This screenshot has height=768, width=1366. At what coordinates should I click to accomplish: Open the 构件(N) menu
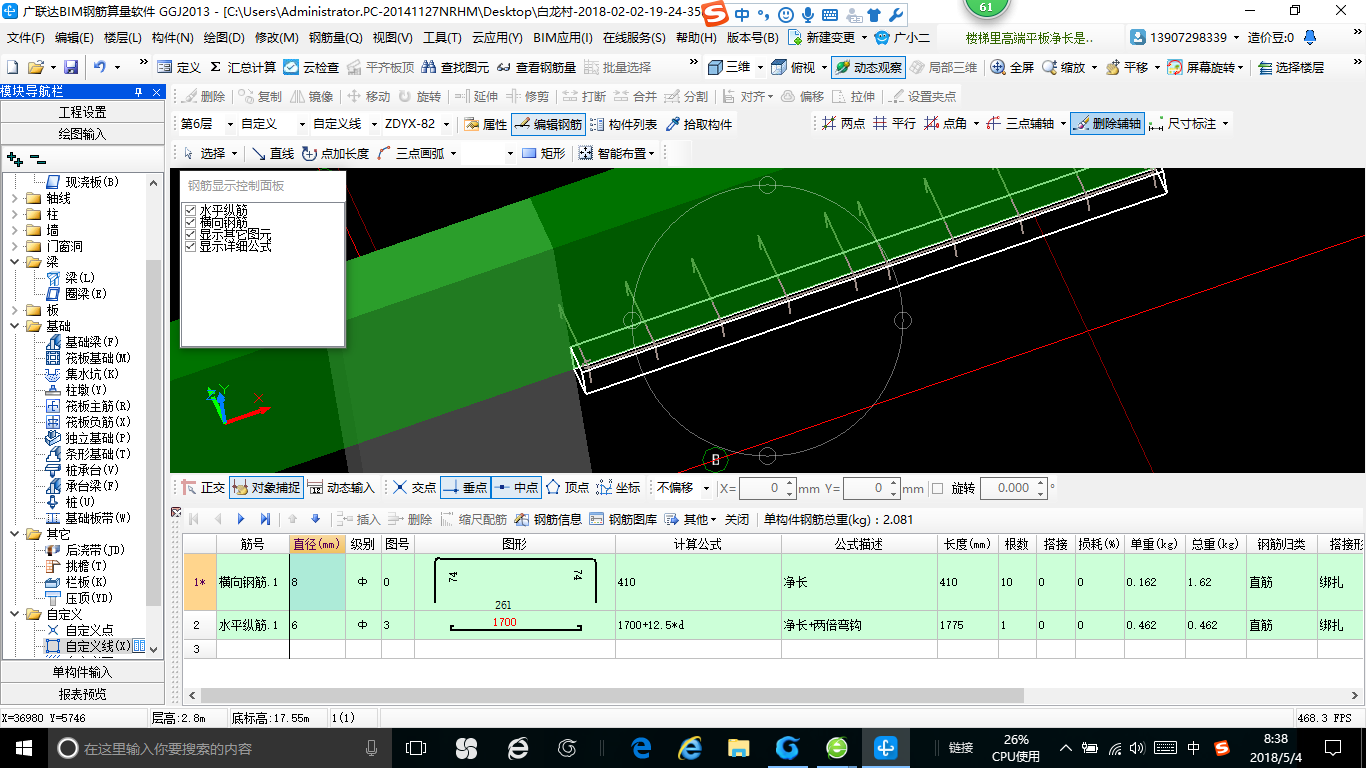(x=172, y=38)
